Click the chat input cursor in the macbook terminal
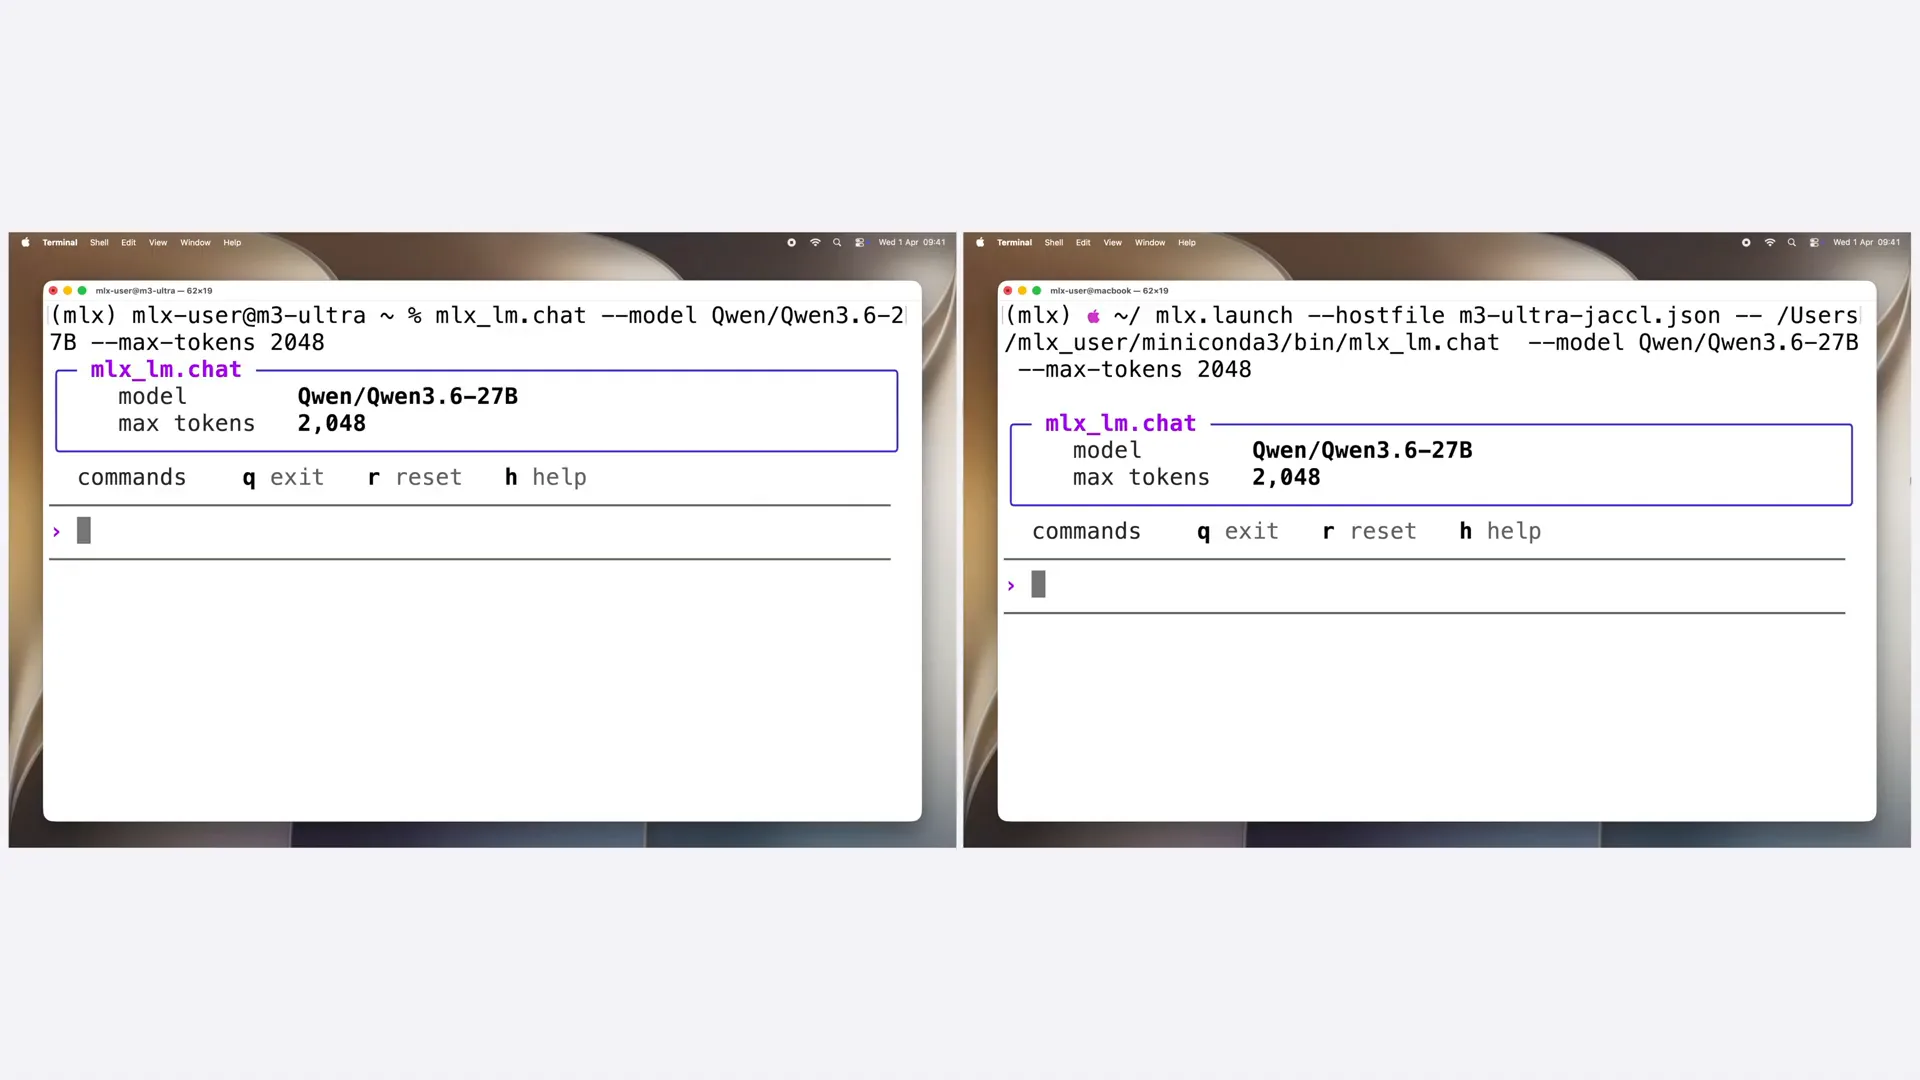This screenshot has height=1080, width=1920. [x=1039, y=585]
